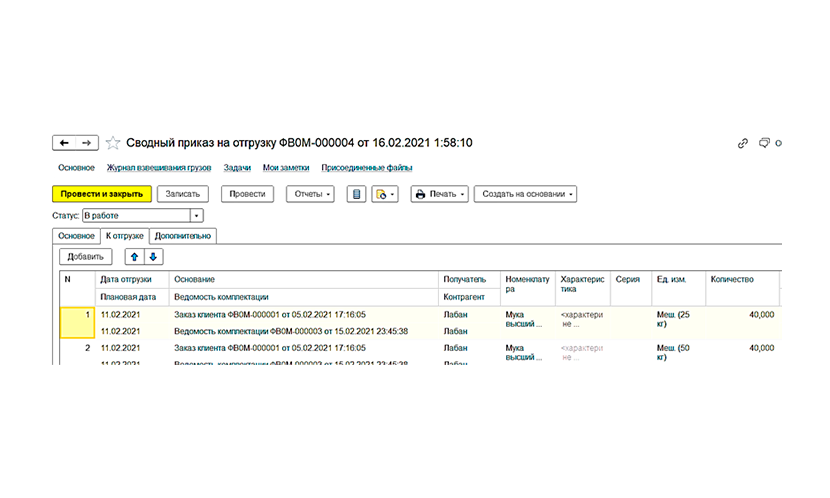Open Задачи link
The height and width of the screenshot is (498, 830).
[237, 168]
